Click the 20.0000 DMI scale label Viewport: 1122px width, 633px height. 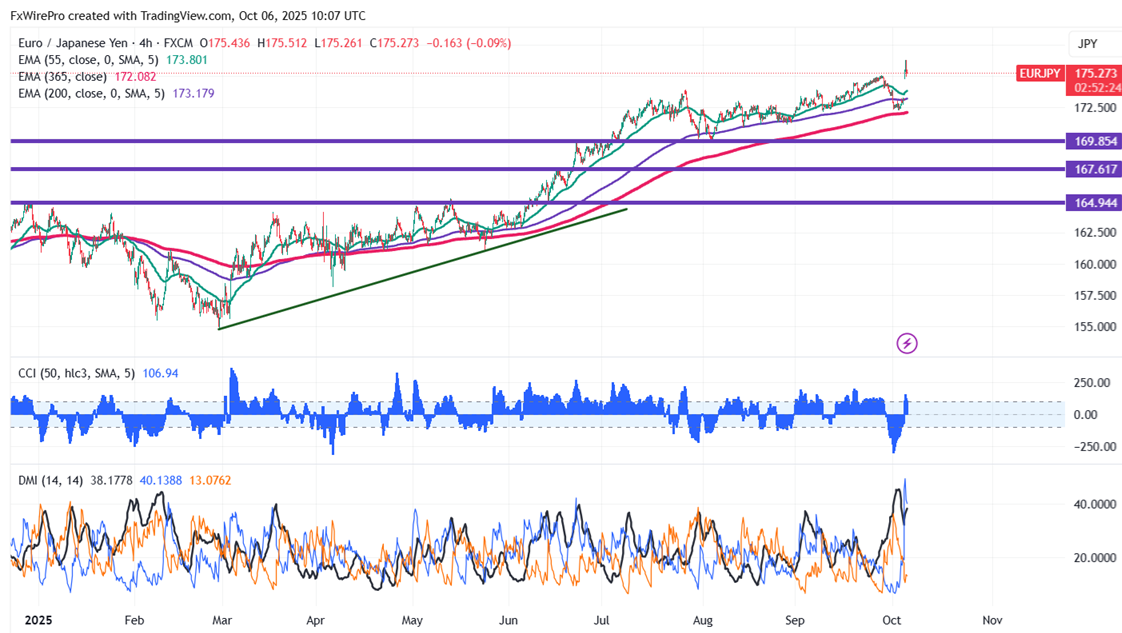point(1095,558)
